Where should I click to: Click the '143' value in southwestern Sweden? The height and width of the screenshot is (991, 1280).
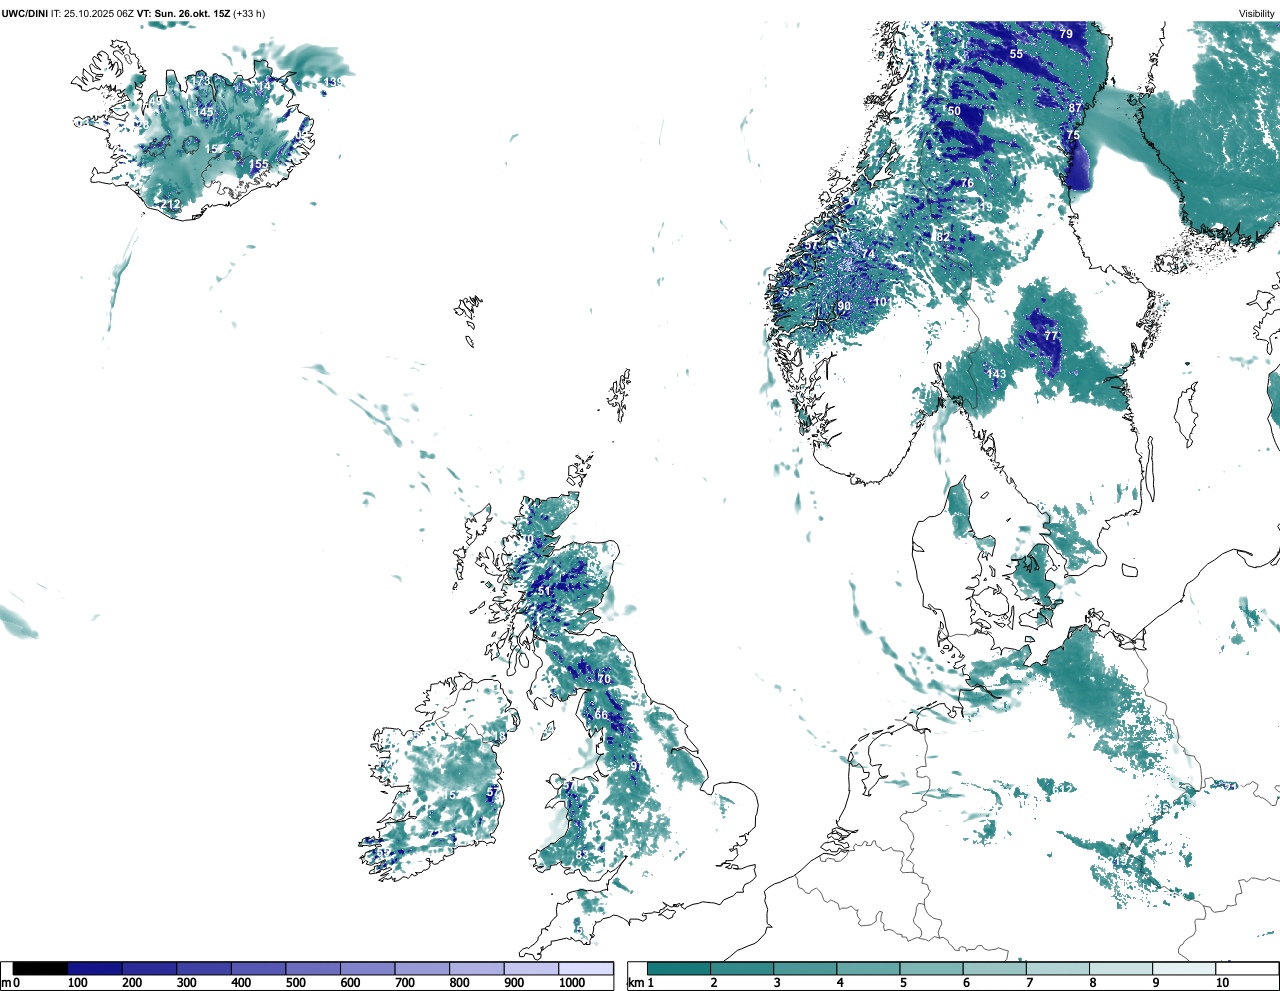coord(997,375)
